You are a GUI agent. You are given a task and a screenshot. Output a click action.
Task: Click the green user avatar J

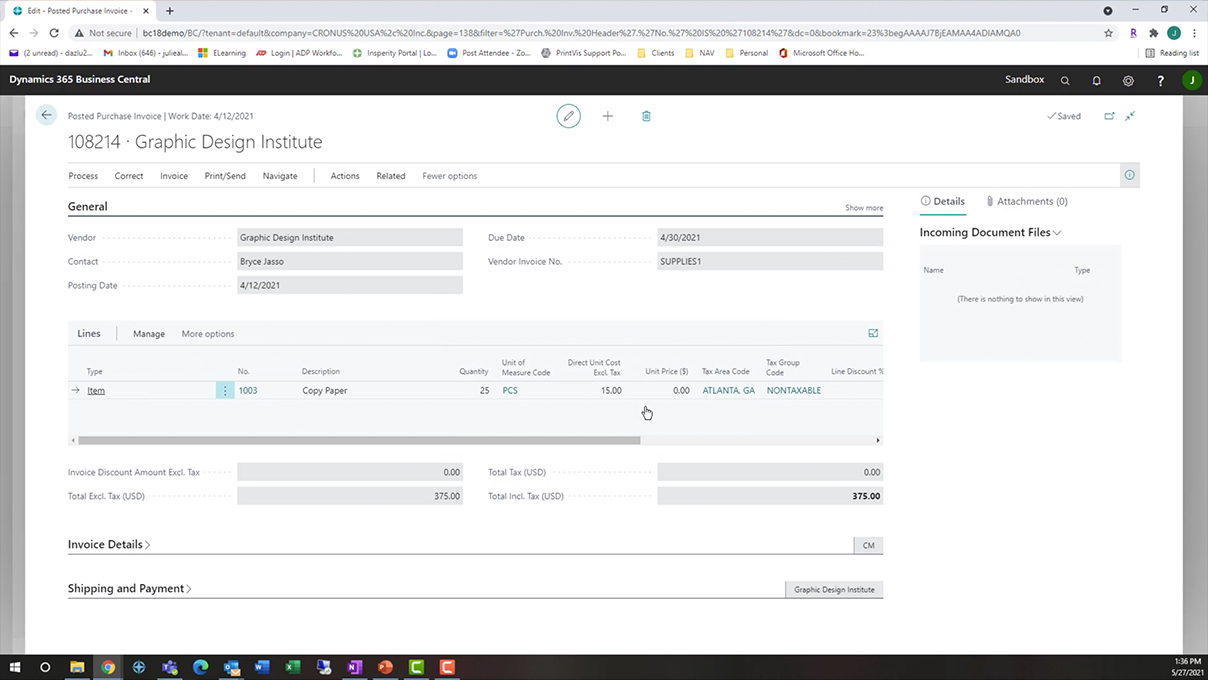pos(1191,80)
